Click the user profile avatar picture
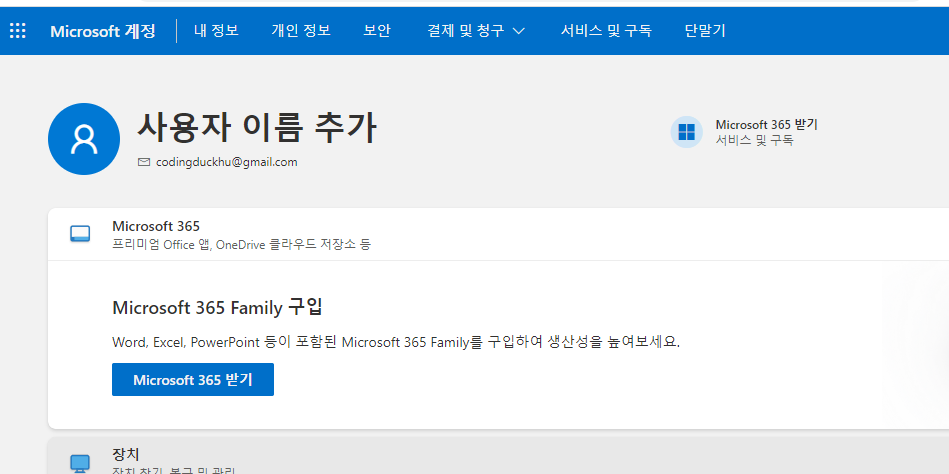Viewport: 949px width, 474px height. click(84, 139)
